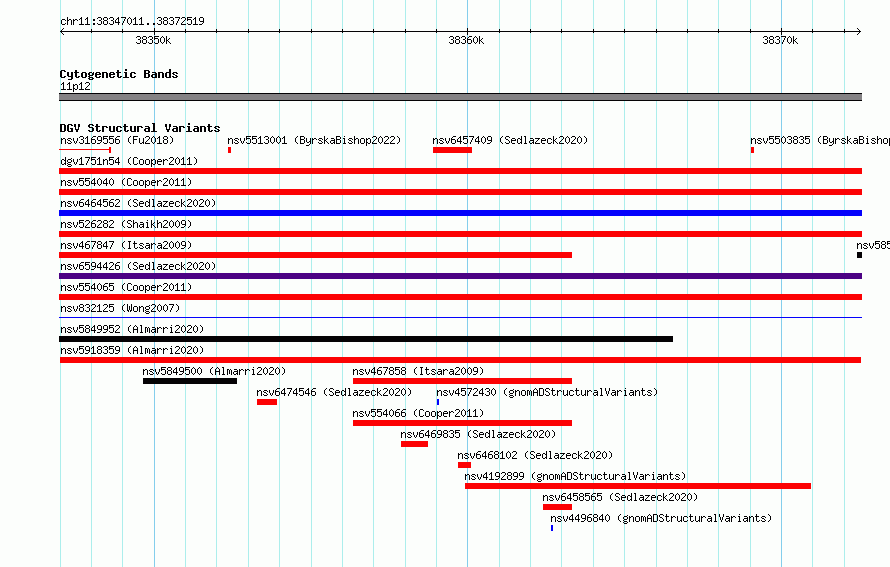Select the nsv4572430 (gnomADStructuralVariants) label
890x567 pixels.
(547, 392)
